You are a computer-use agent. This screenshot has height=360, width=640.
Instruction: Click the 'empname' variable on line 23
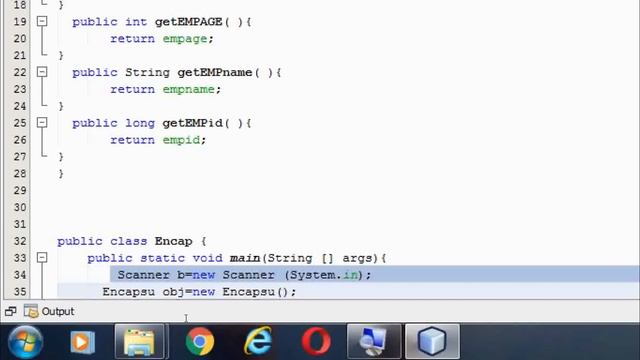(x=189, y=90)
